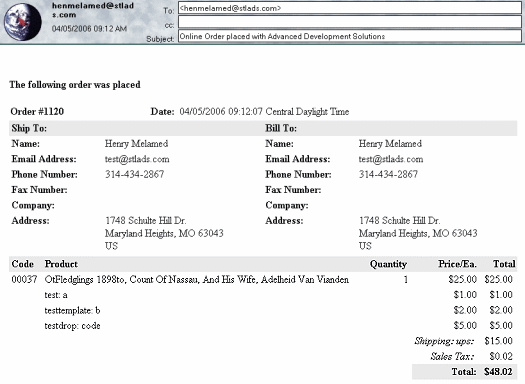
Task: Click the Code column header
Action: point(22,264)
